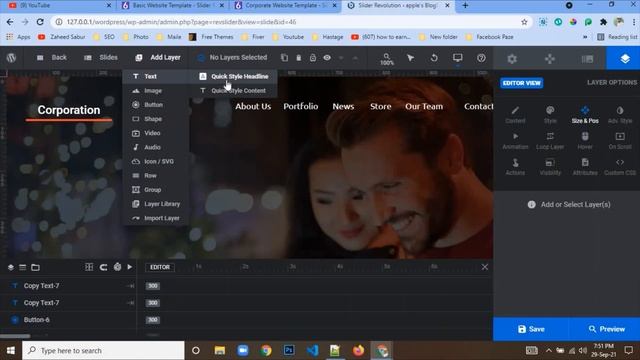The image size is (640, 360).
Task: Open the Custom CSS panel
Action: coord(620,167)
